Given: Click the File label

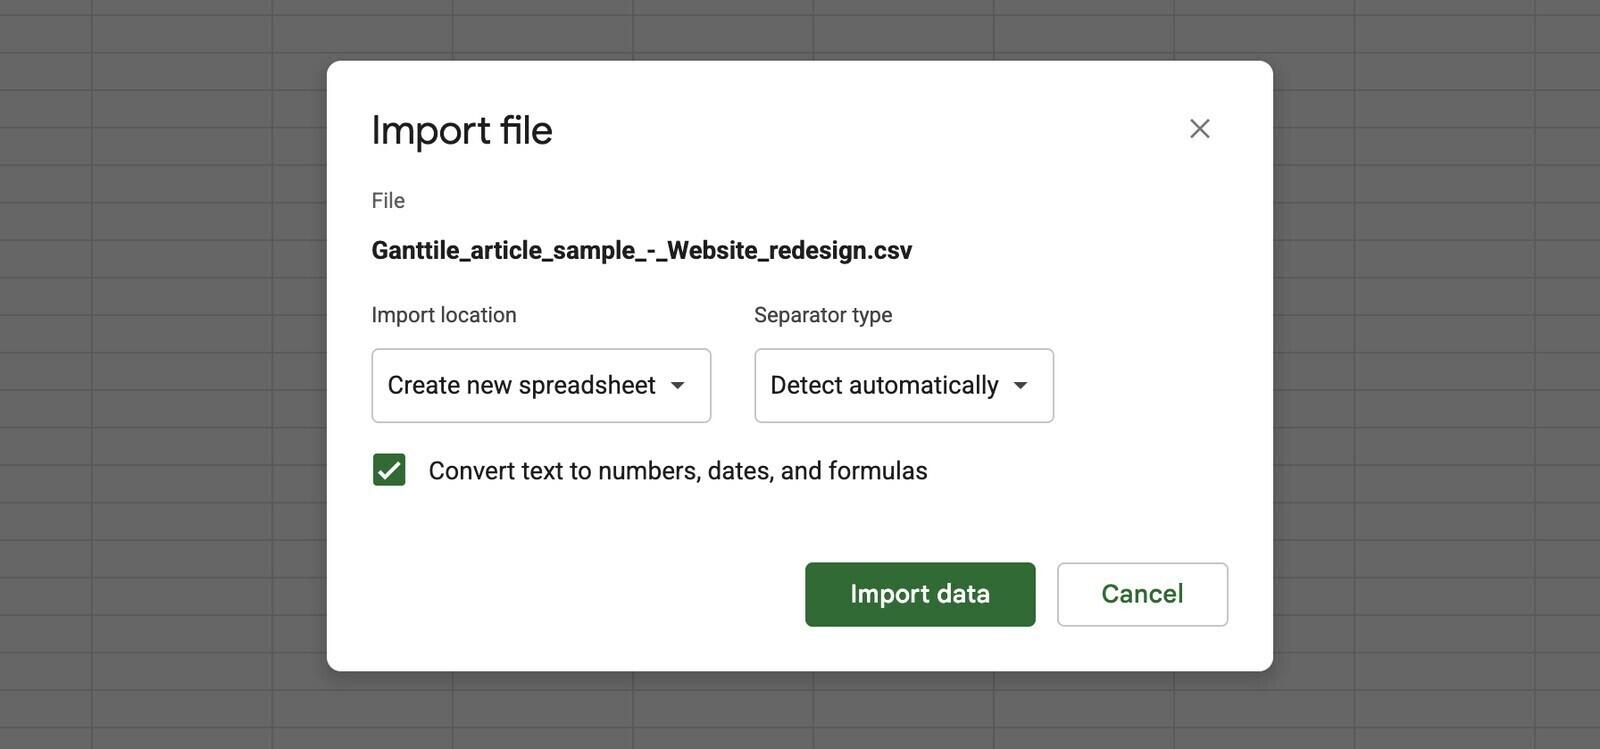Looking at the screenshot, I should tap(388, 201).
